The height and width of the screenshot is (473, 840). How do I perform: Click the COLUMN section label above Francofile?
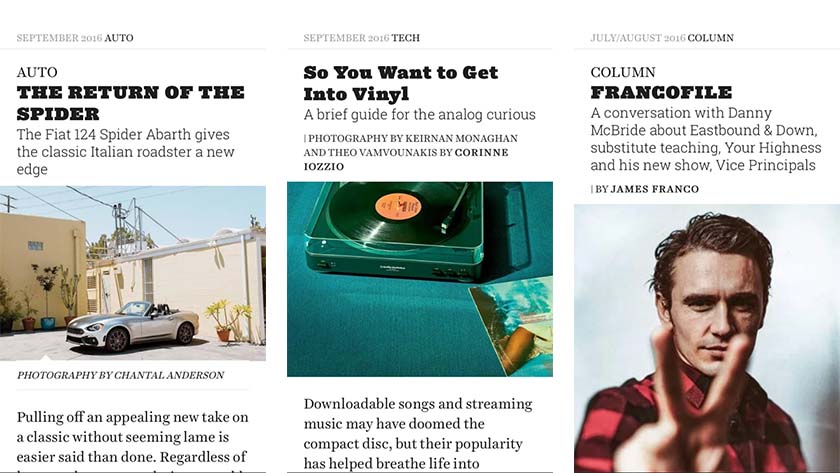click(x=622, y=72)
